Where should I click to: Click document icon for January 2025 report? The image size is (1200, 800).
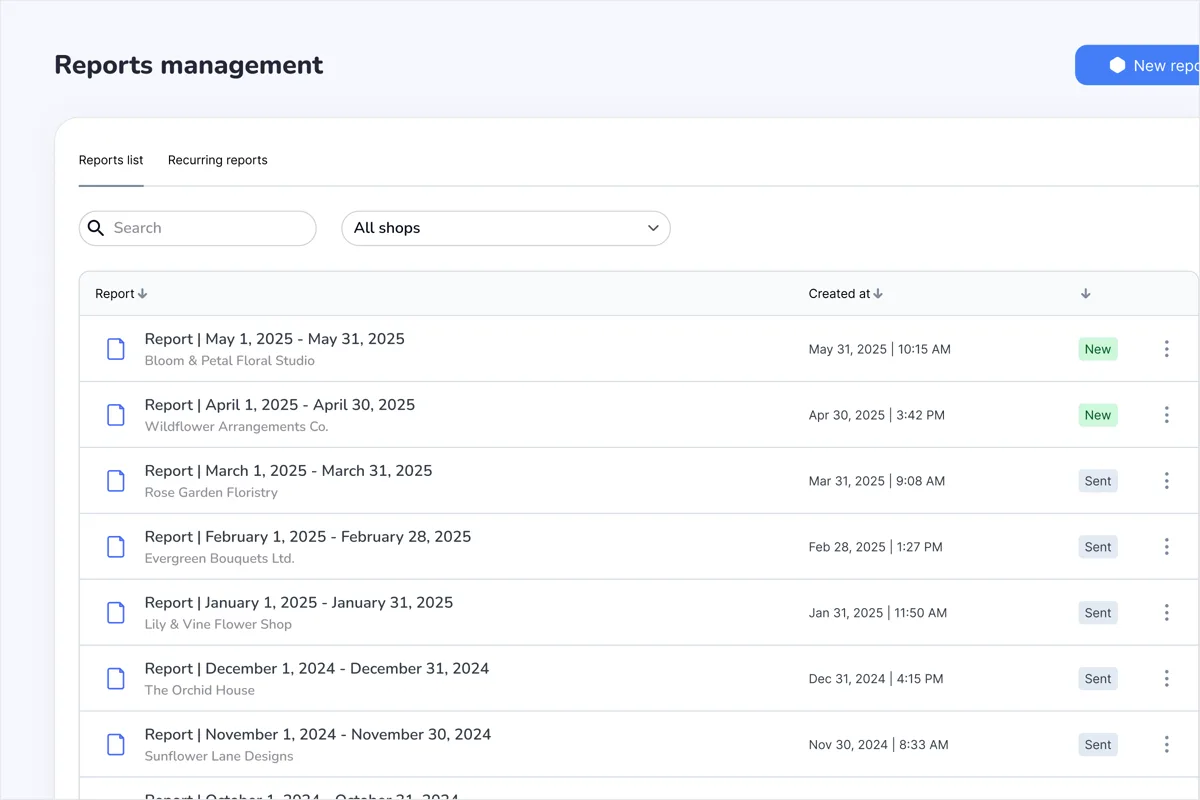tap(116, 613)
